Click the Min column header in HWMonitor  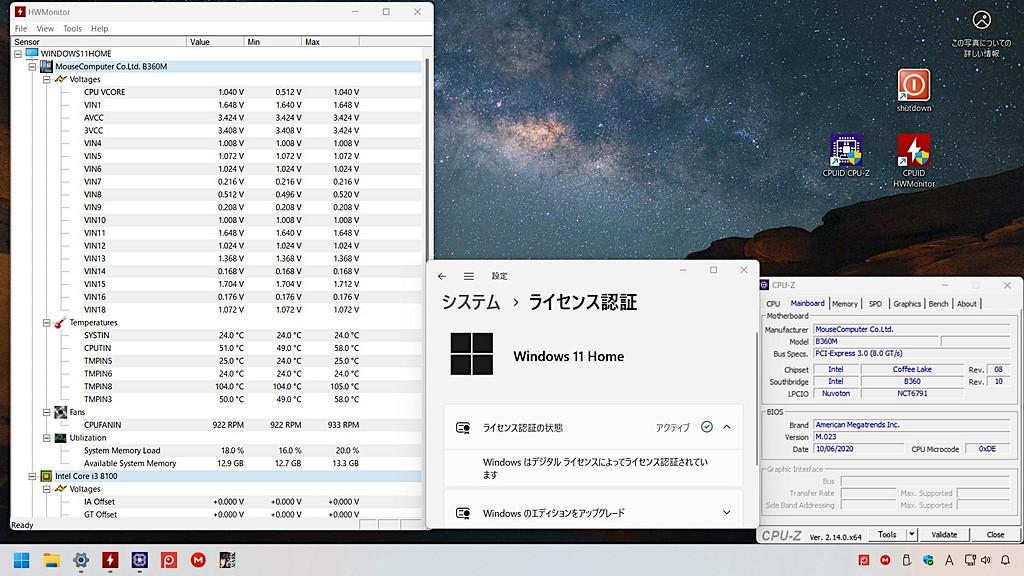click(x=273, y=42)
